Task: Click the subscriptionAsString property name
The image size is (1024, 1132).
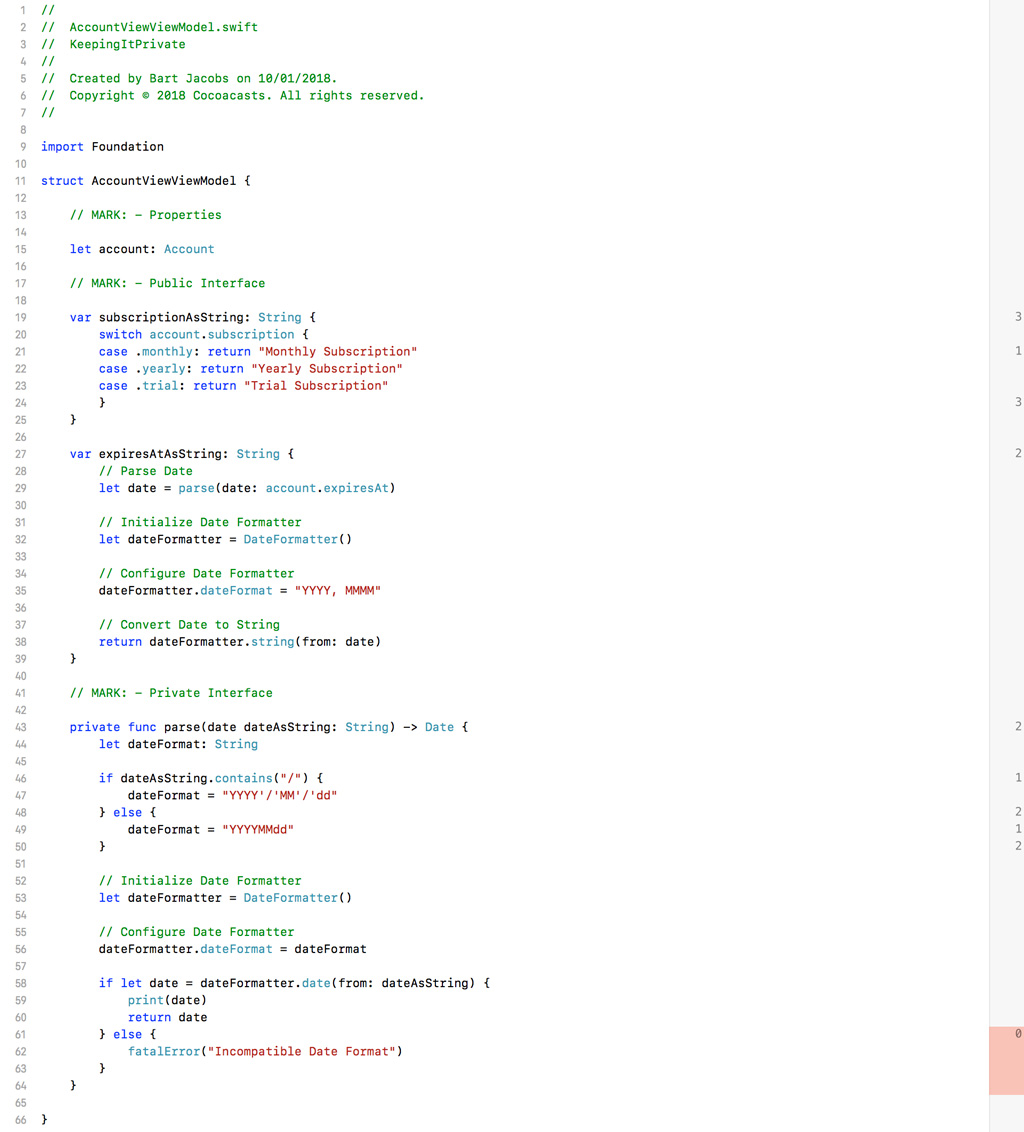Action: pyautogui.click(x=175, y=317)
